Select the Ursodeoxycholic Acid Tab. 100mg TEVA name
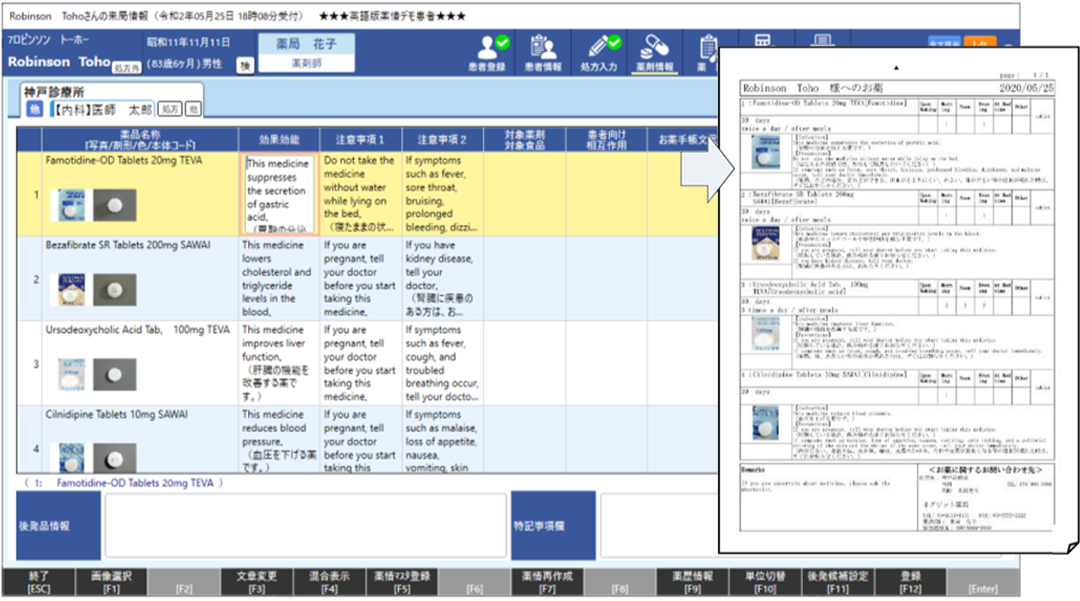This screenshot has width=1080, height=601. [x=138, y=330]
